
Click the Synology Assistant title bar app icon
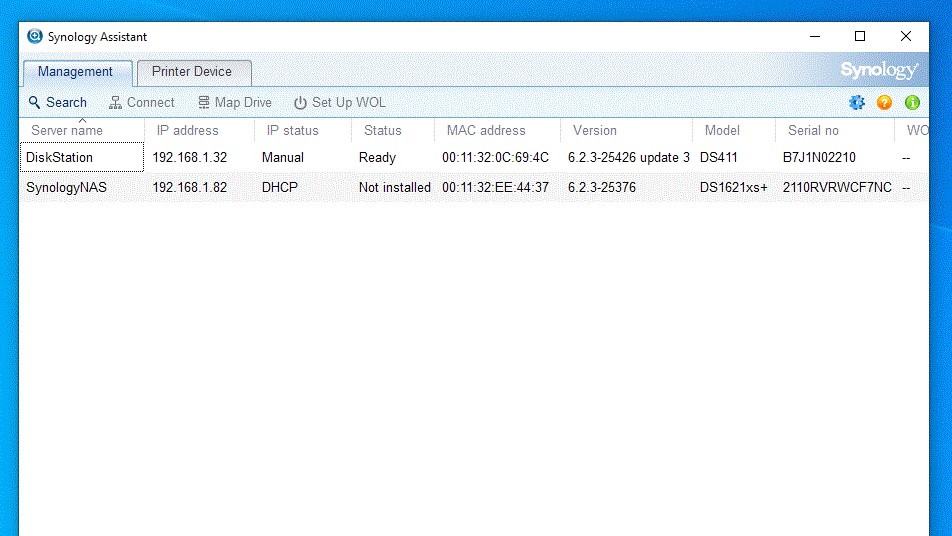coord(35,36)
